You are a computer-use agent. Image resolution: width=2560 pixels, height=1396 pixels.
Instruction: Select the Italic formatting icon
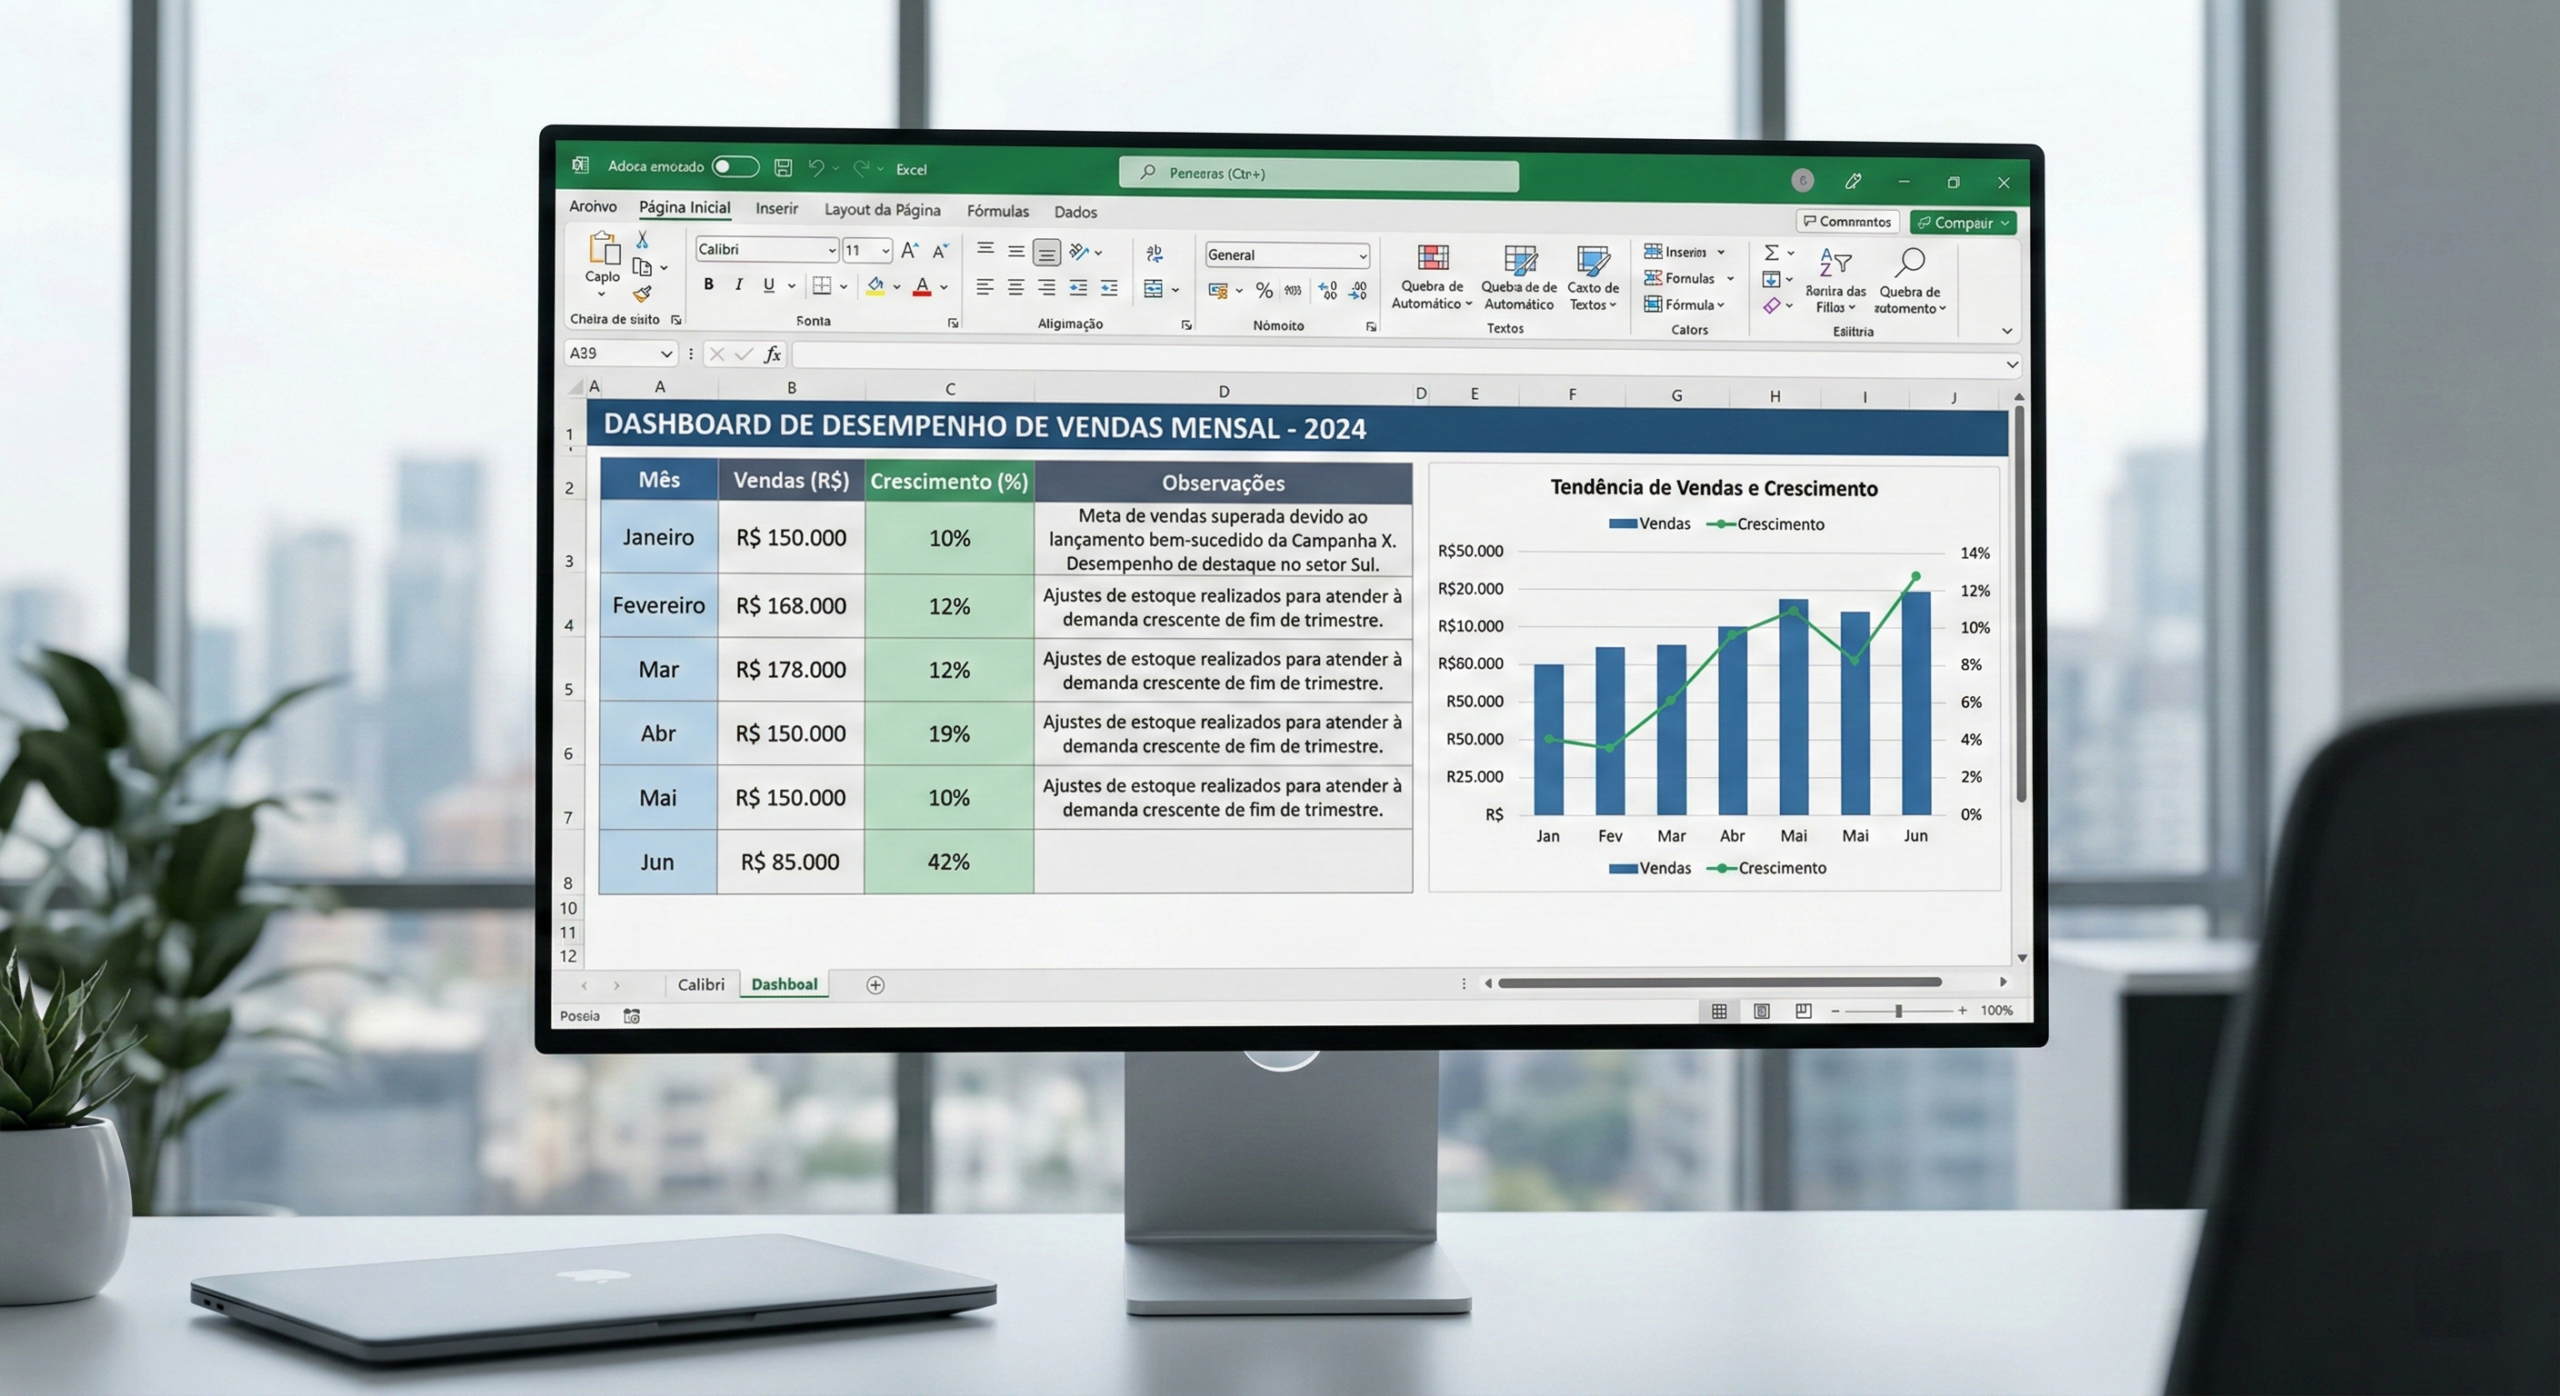pos(738,285)
